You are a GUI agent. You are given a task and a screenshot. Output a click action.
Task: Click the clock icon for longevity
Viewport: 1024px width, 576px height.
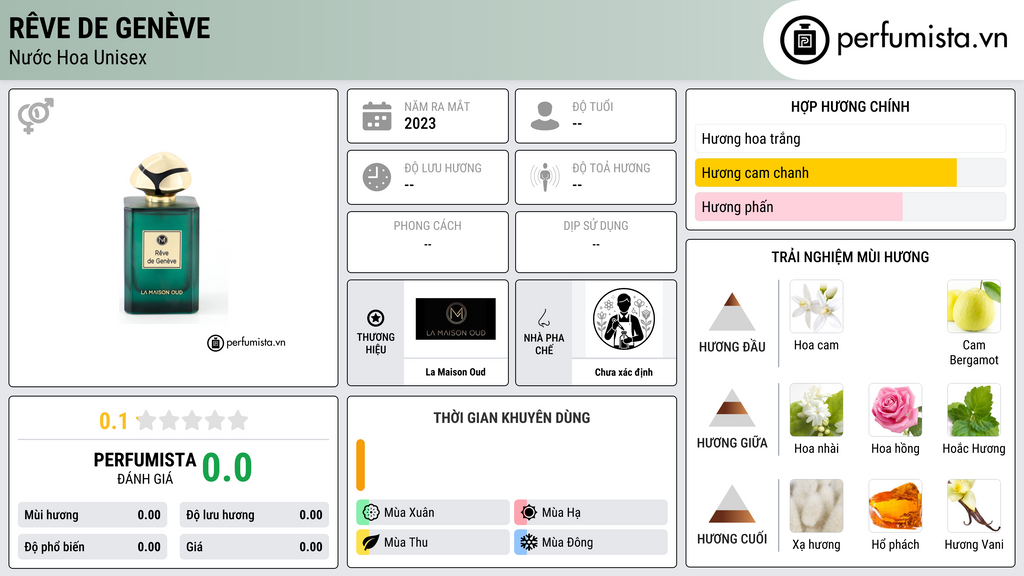pyautogui.click(x=377, y=177)
